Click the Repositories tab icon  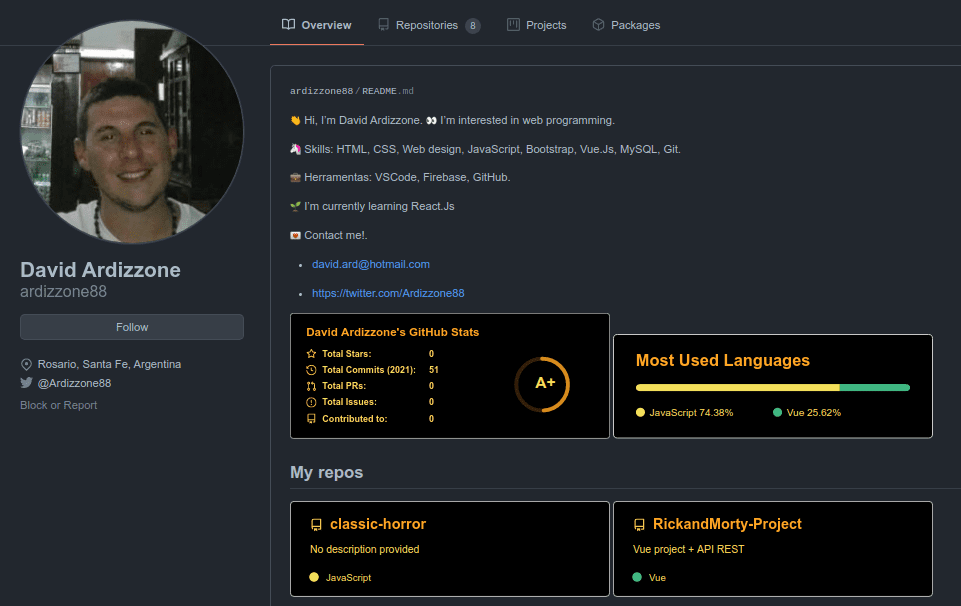384,25
